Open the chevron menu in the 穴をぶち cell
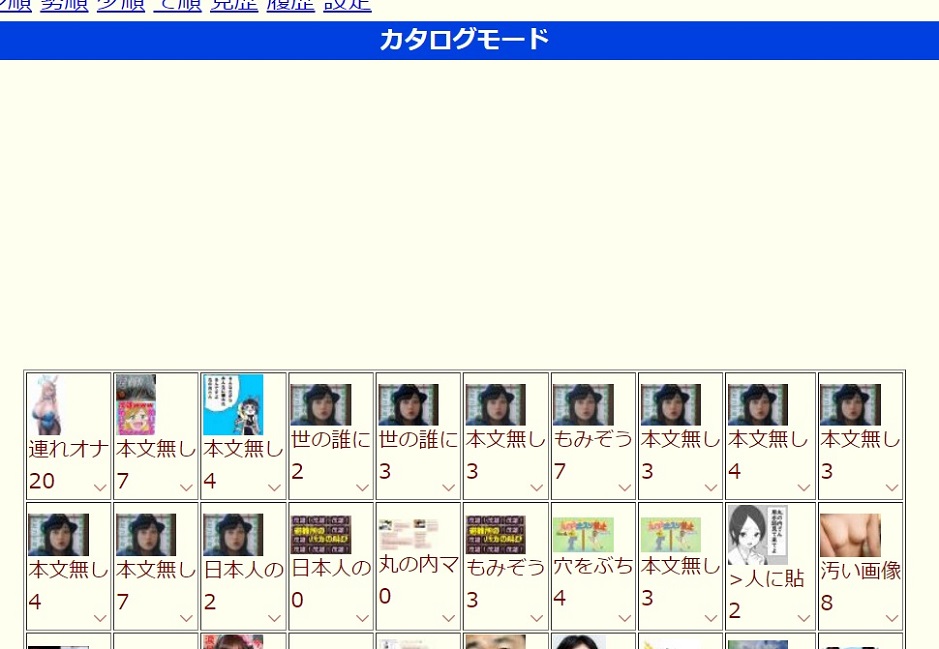This screenshot has height=649, width=939. 624,618
